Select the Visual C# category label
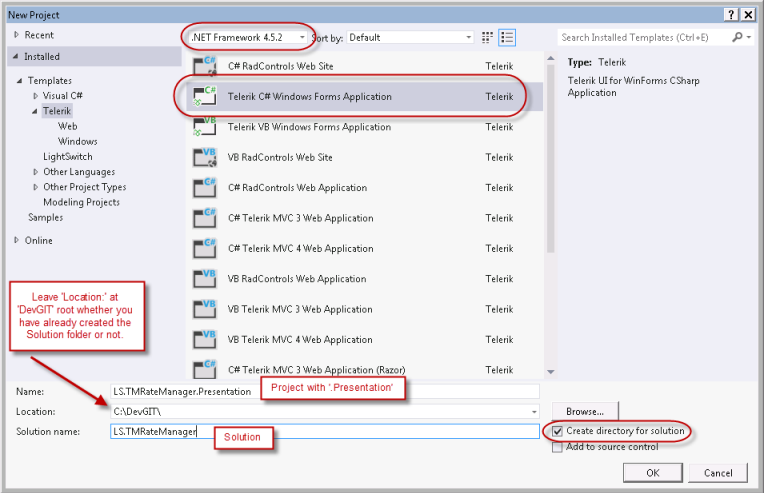The image size is (764, 493). coord(62,95)
